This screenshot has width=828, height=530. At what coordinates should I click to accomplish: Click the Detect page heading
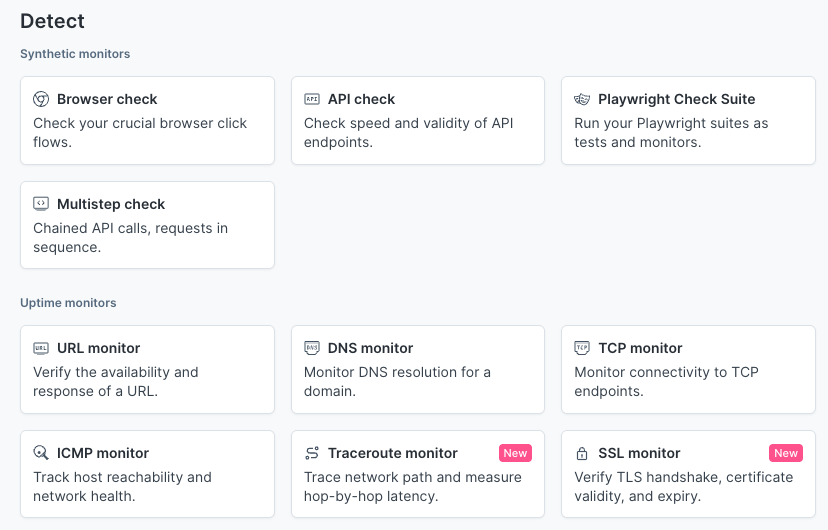52,21
